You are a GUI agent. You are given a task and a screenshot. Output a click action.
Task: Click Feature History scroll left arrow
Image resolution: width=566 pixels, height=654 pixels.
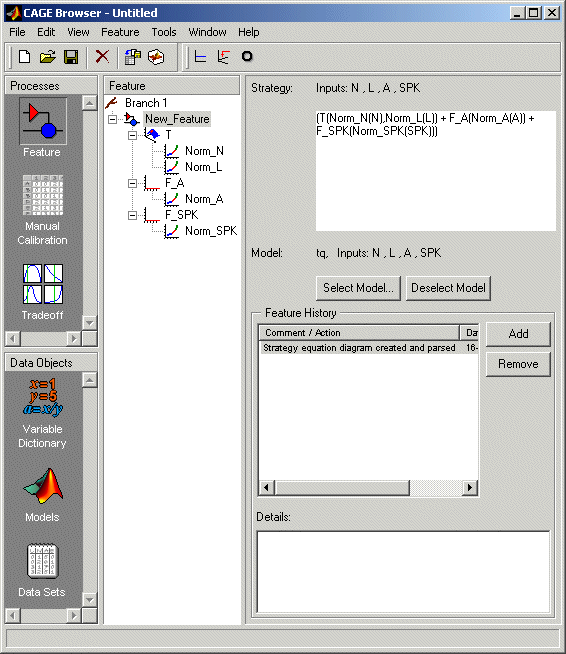click(267, 487)
